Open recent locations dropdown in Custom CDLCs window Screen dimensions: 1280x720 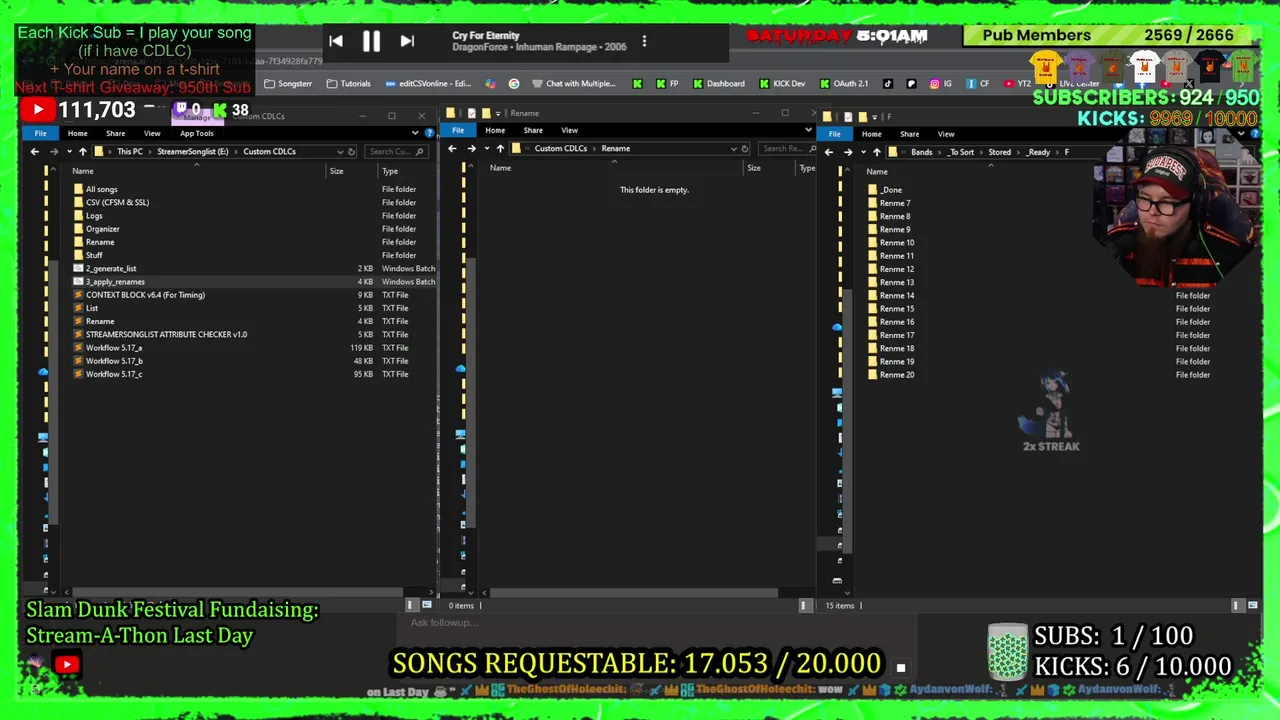pyautogui.click(x=68, y=151)
